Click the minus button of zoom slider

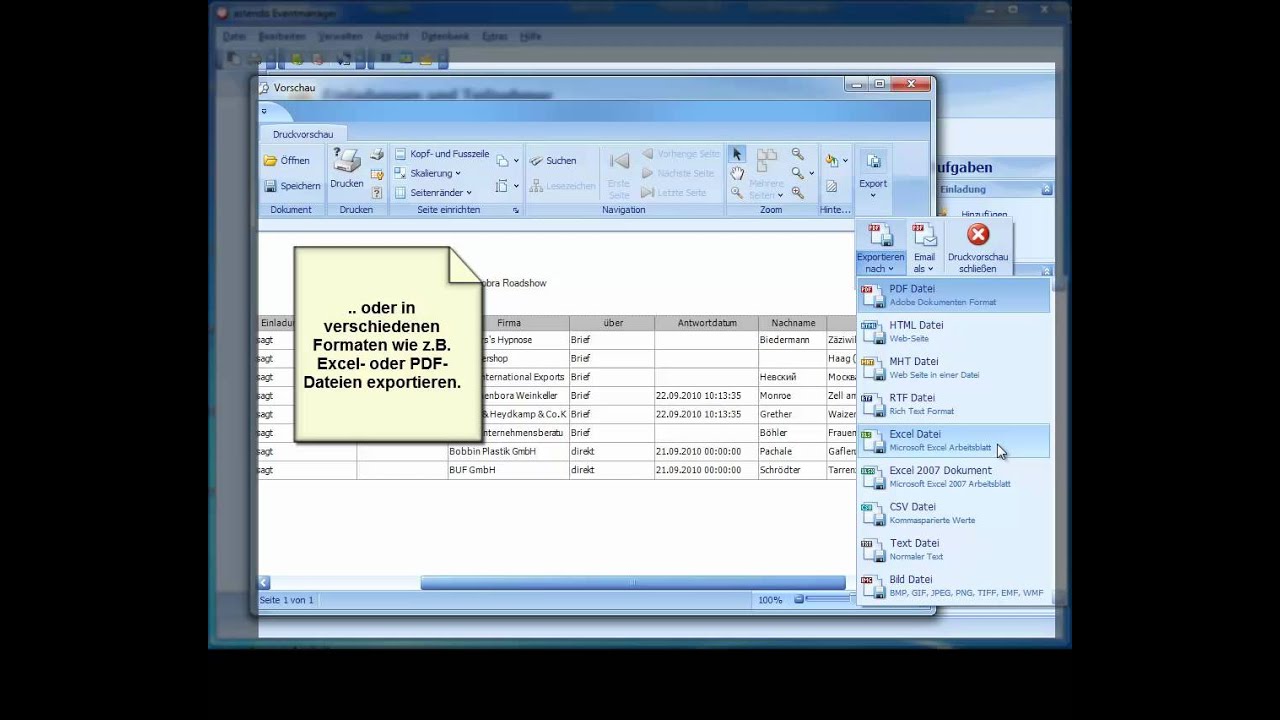[x=799, y=600]
